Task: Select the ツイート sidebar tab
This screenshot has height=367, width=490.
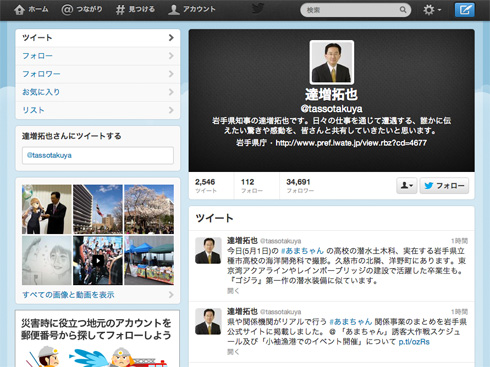Action: coord(98,38)
